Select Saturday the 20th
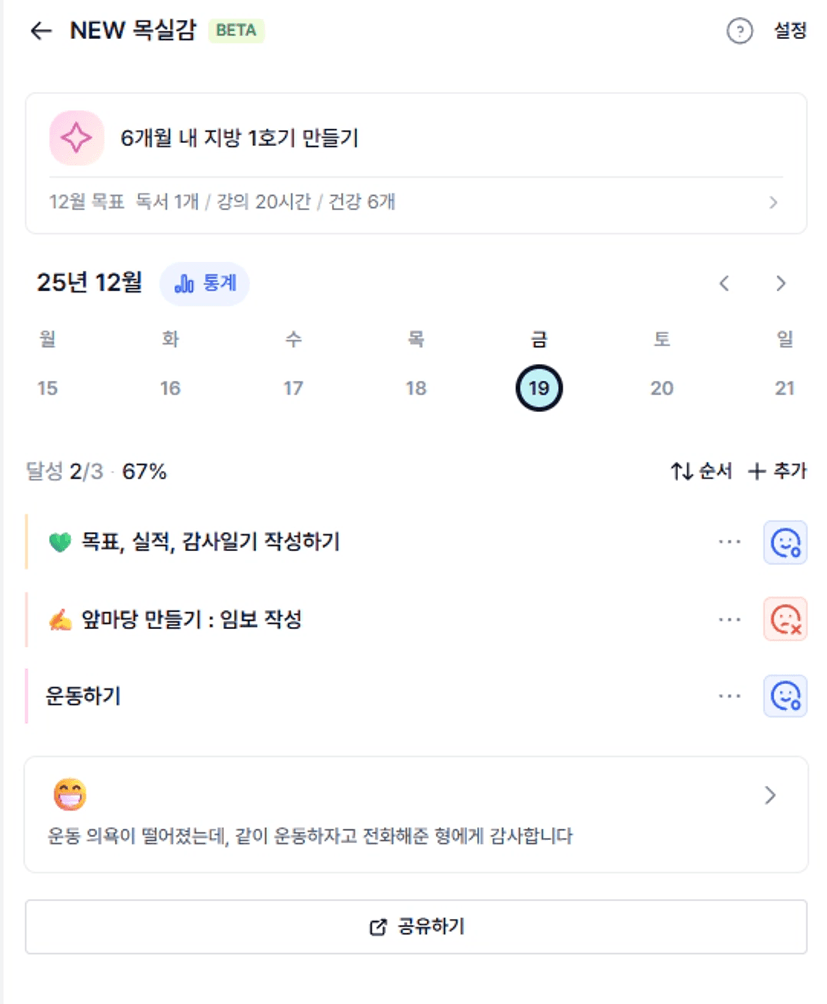This screenshot has height=1004, width=827. tap(662, 388)
